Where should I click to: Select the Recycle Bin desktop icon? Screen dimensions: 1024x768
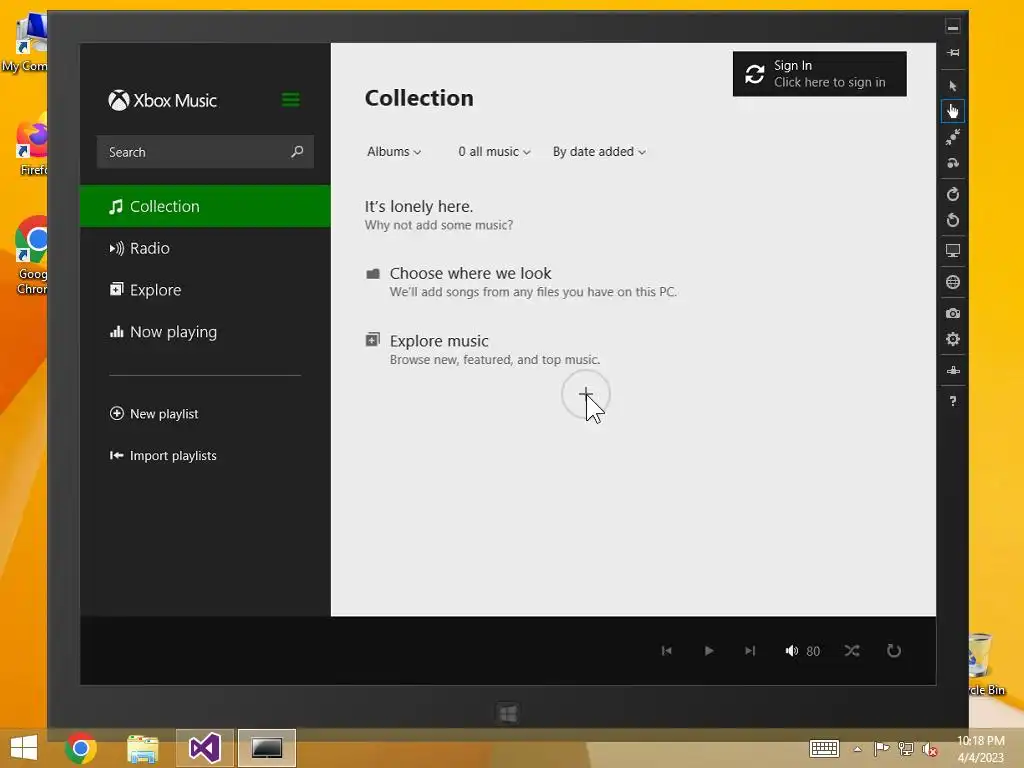pos(985,664)
